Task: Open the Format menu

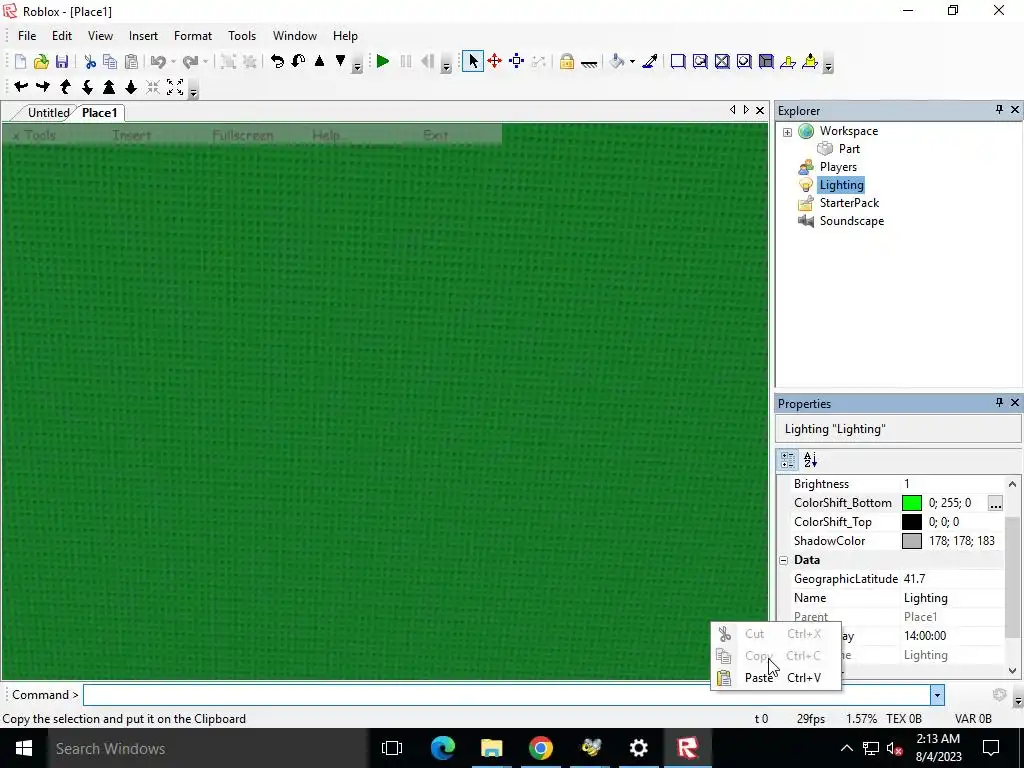Action: [x=193, y=36]
